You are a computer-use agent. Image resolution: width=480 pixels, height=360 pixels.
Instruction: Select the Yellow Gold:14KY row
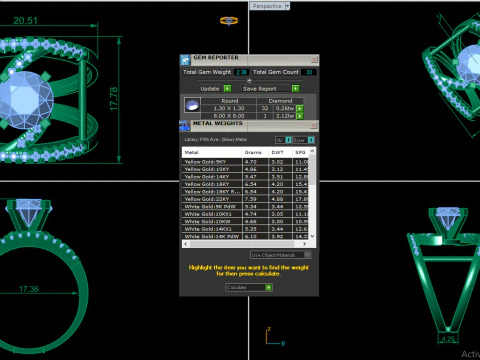click(245, 177)
